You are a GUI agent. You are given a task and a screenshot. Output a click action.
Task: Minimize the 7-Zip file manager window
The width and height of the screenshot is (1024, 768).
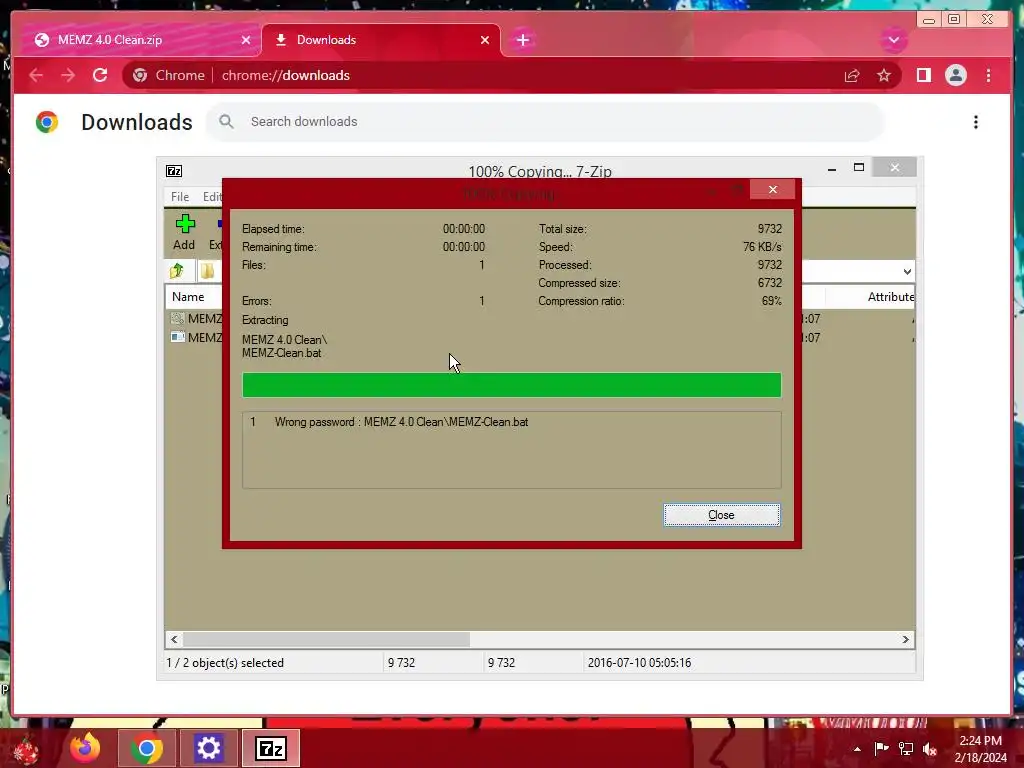[x=832, y=169]
